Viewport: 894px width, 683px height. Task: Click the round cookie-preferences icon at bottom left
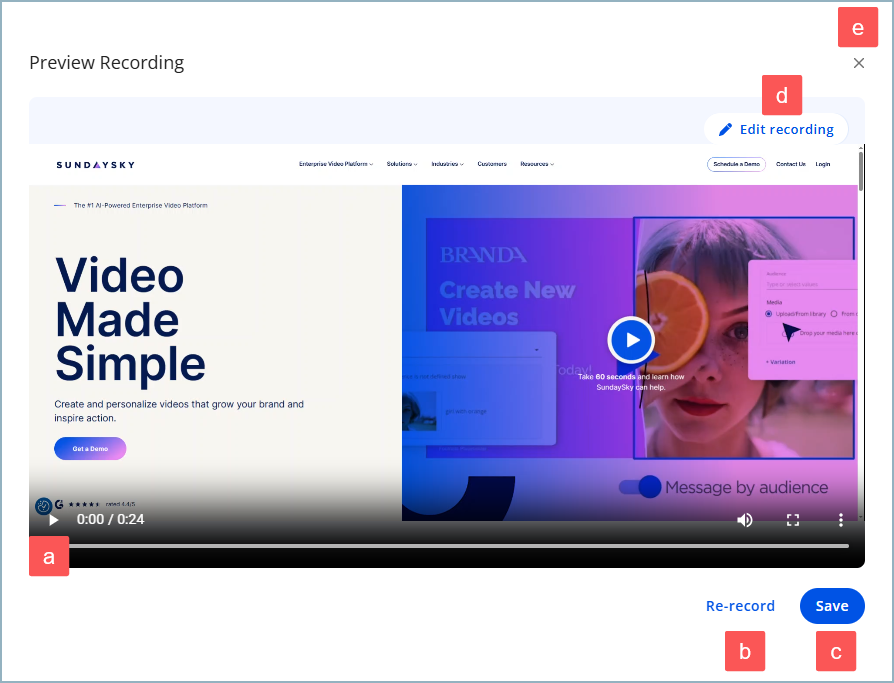pyautogui.click(x=43, y=506)
